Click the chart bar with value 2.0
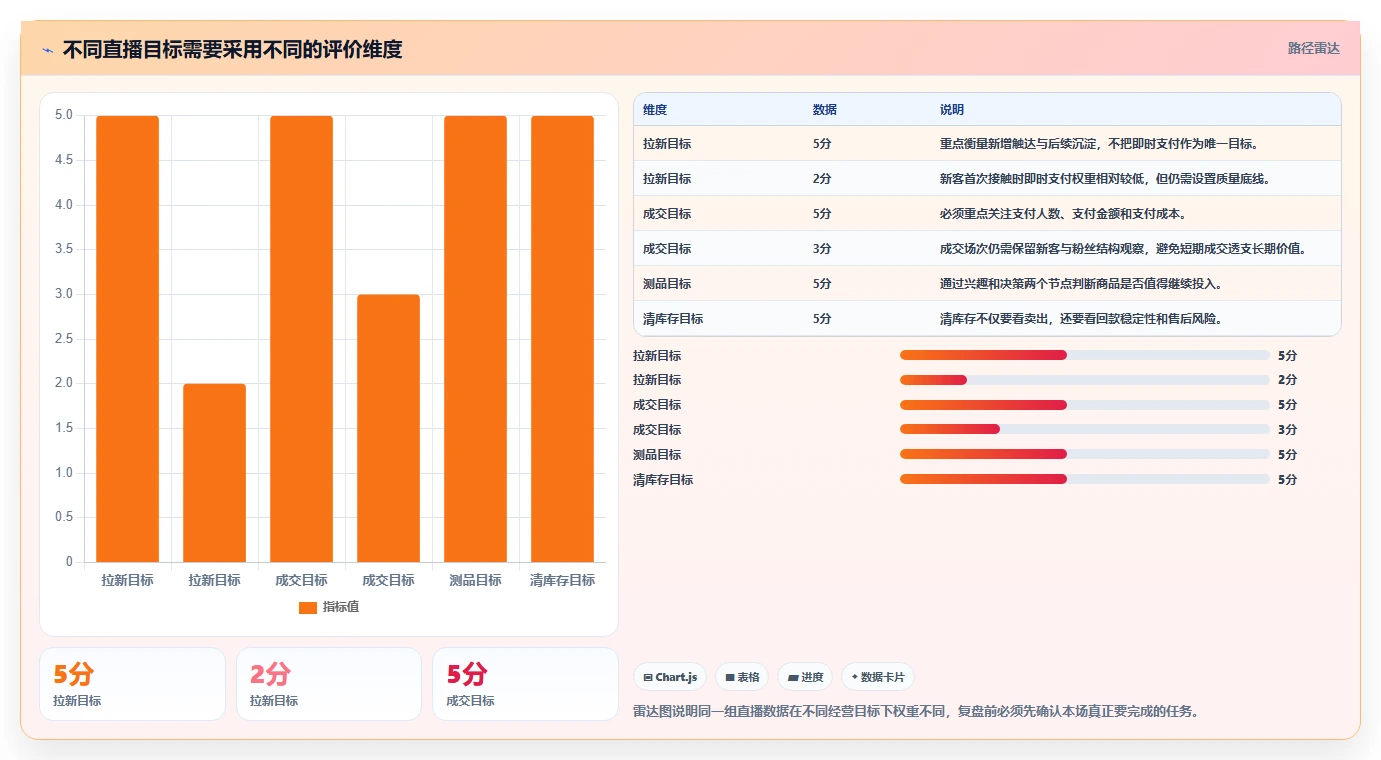1381x760 pixels. [x=214, y=473]
